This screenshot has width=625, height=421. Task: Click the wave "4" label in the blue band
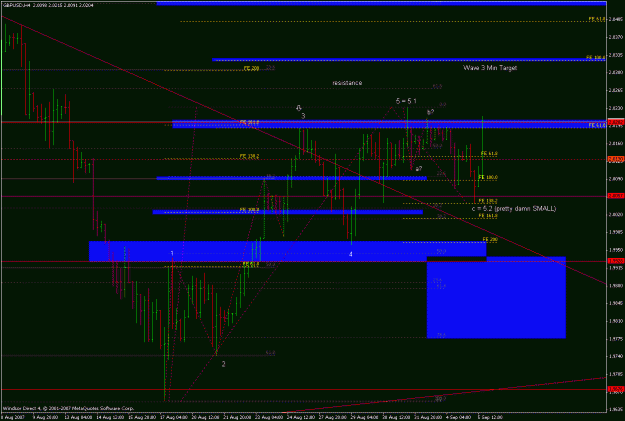click(x=351, y=254)
